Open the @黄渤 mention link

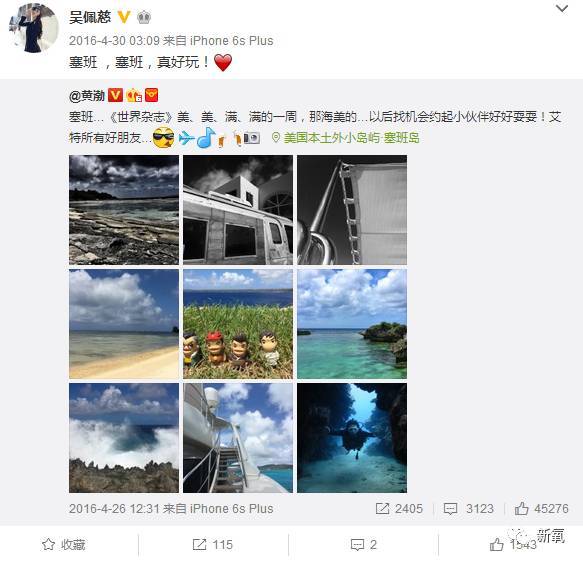(87, 96)
